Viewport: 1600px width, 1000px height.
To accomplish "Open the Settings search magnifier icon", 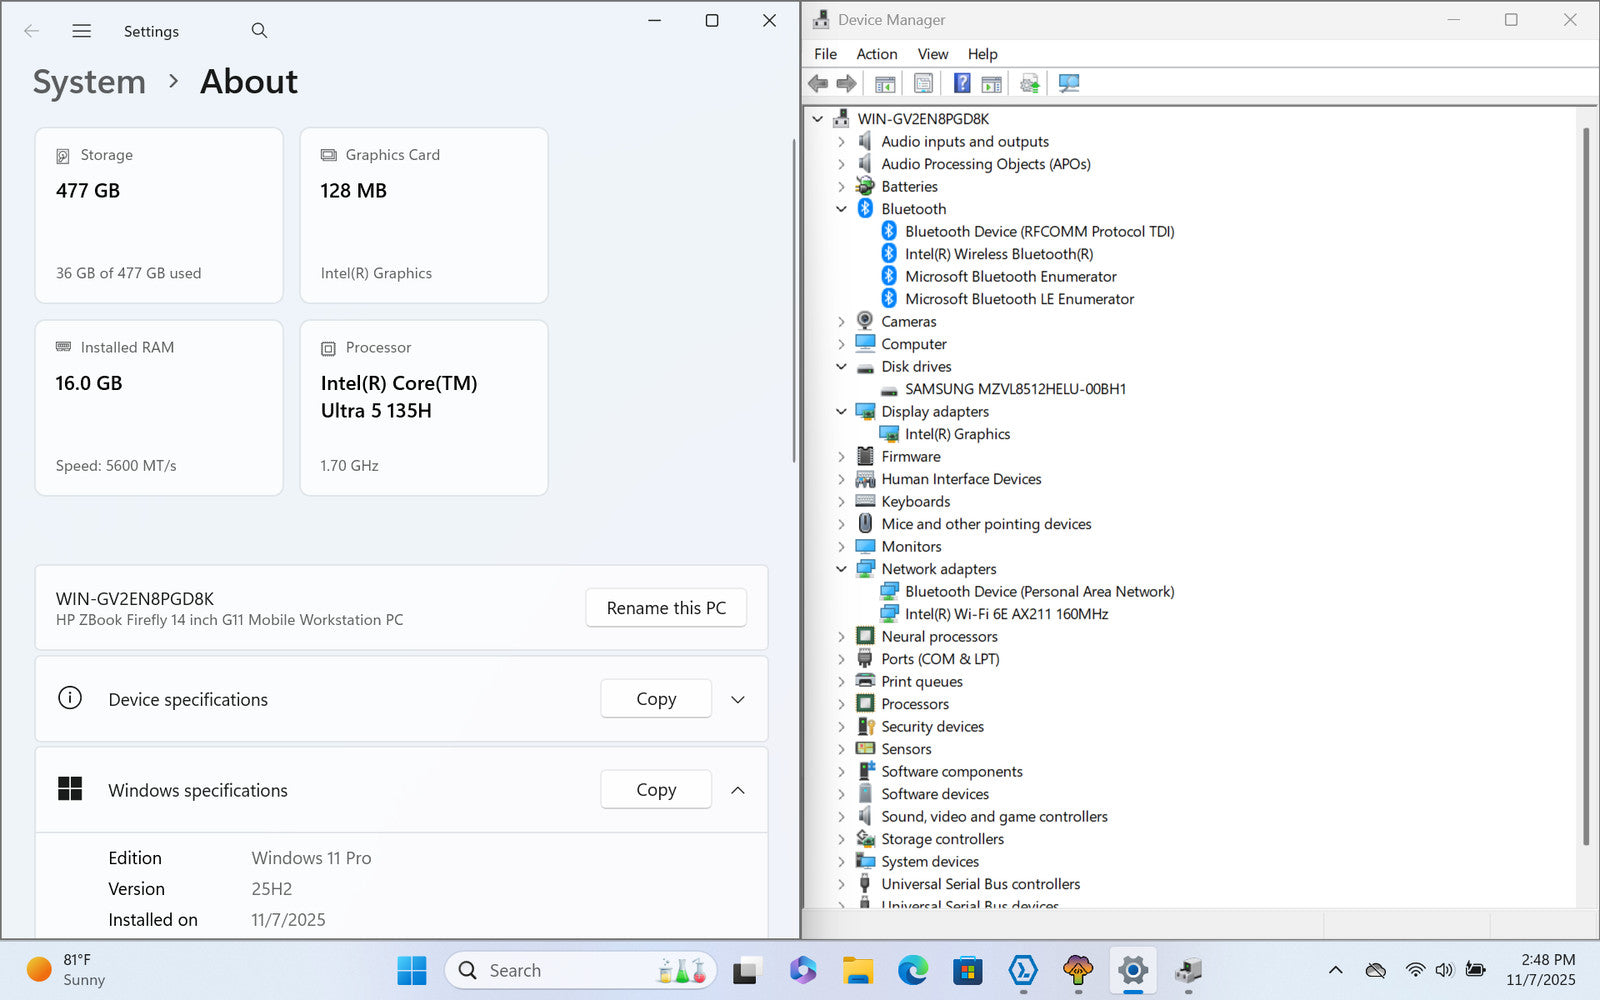I will point(259,31).
